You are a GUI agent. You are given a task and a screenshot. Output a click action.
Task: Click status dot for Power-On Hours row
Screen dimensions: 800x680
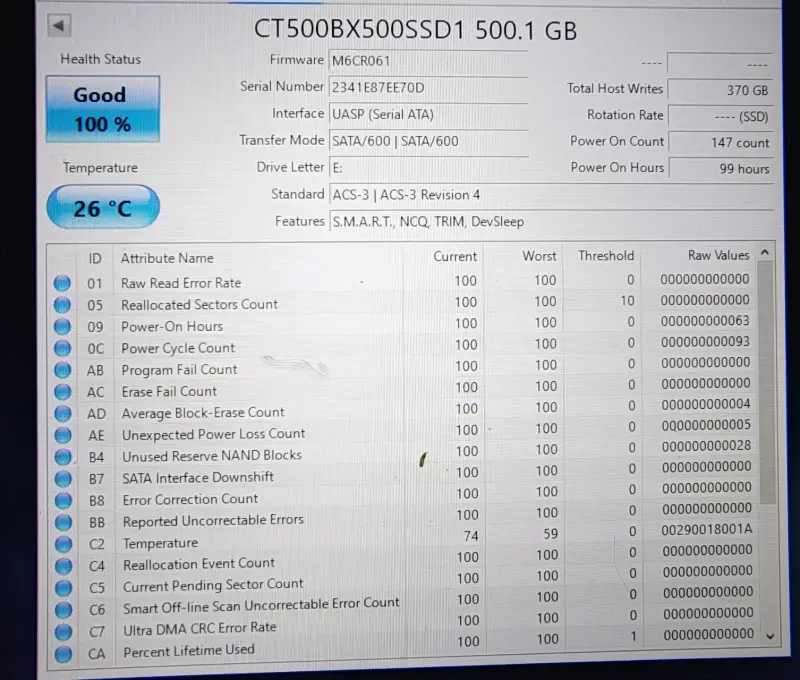click(62, 326)
